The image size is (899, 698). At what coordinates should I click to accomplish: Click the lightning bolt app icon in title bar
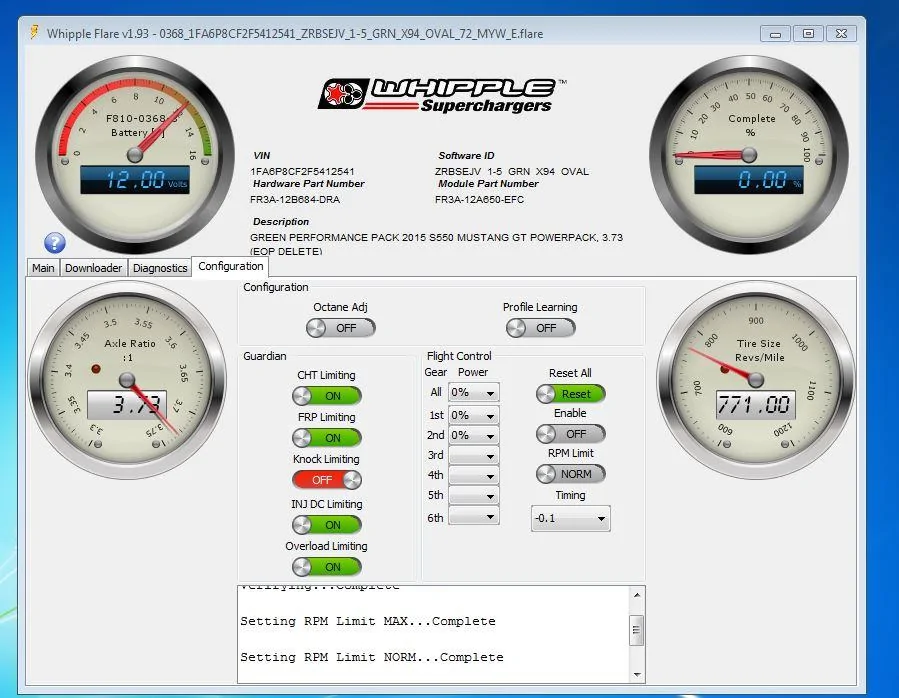pos(34,32)
